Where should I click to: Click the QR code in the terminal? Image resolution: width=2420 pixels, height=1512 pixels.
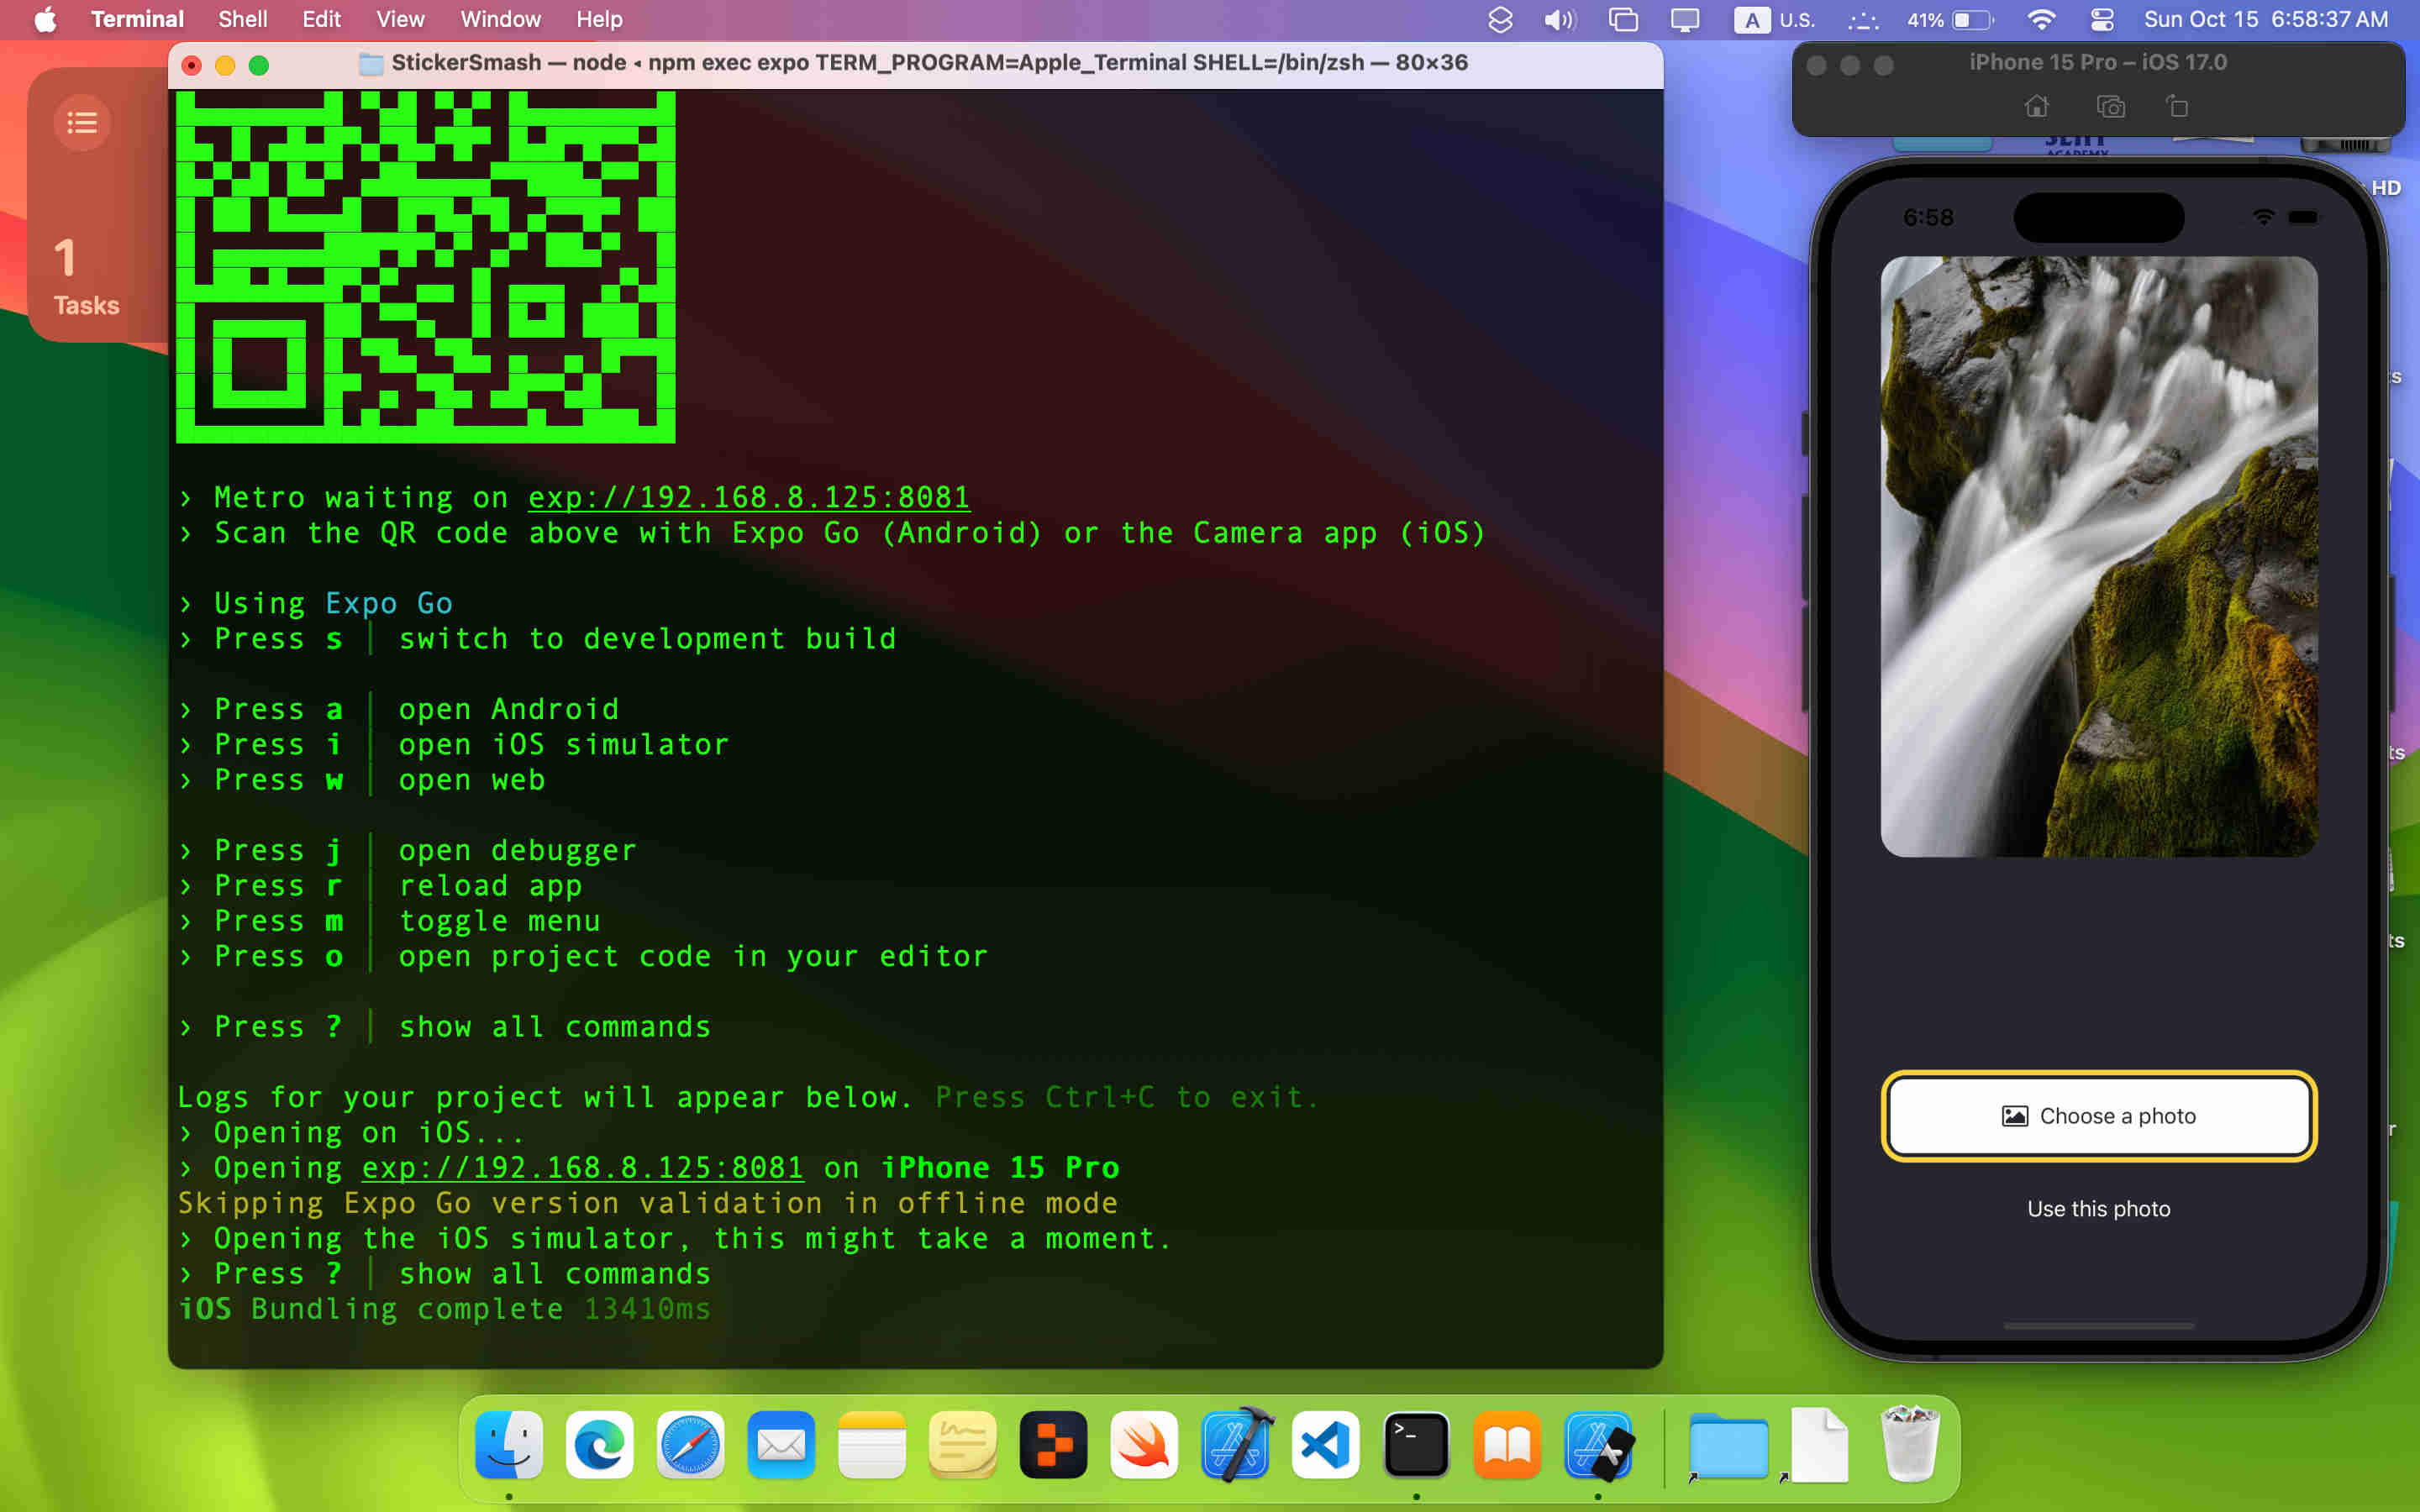coord(426,266)
